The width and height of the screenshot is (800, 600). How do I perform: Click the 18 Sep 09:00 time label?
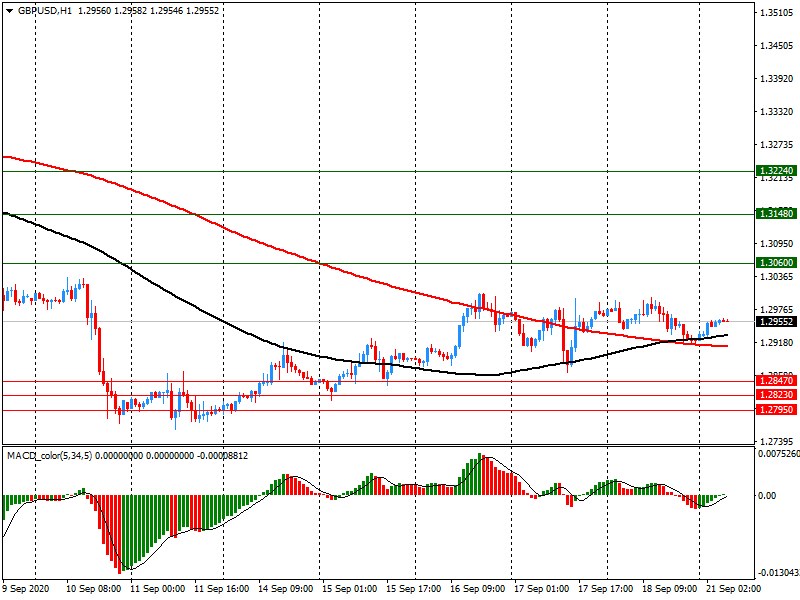(669, 589)
